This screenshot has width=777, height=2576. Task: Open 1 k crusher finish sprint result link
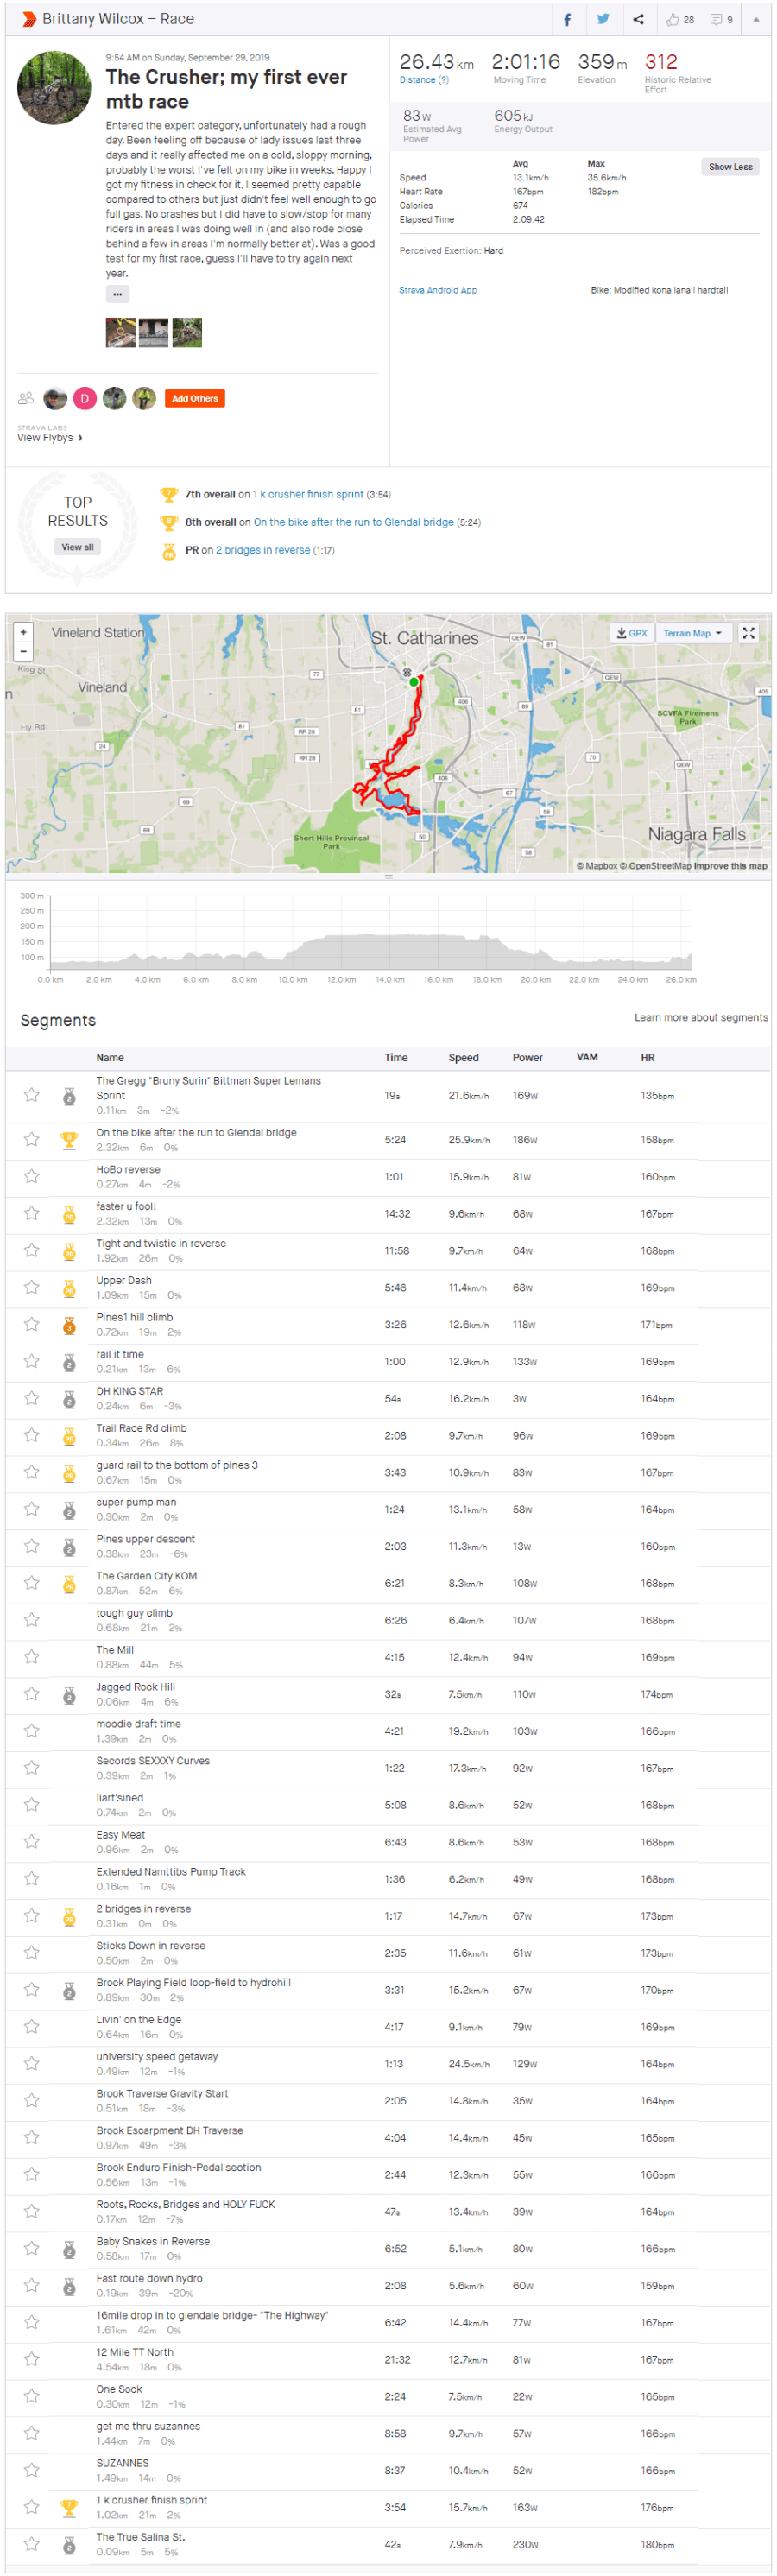pyautogui.click(x=308, y=494)
